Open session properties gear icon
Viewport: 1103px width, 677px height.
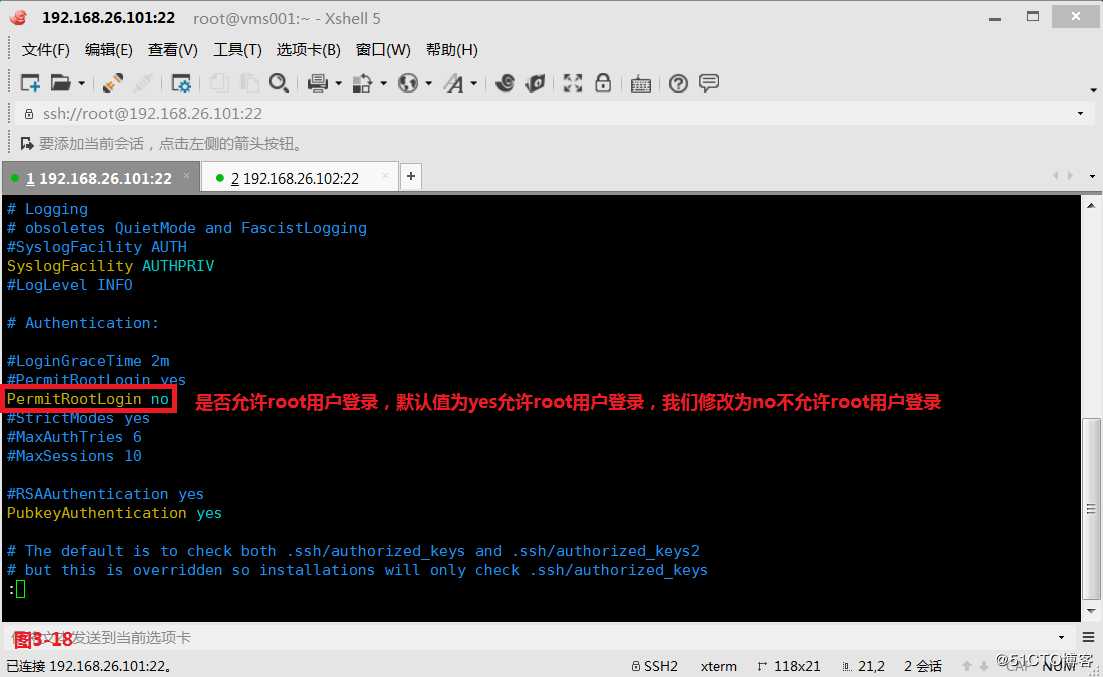pos(181,83)
